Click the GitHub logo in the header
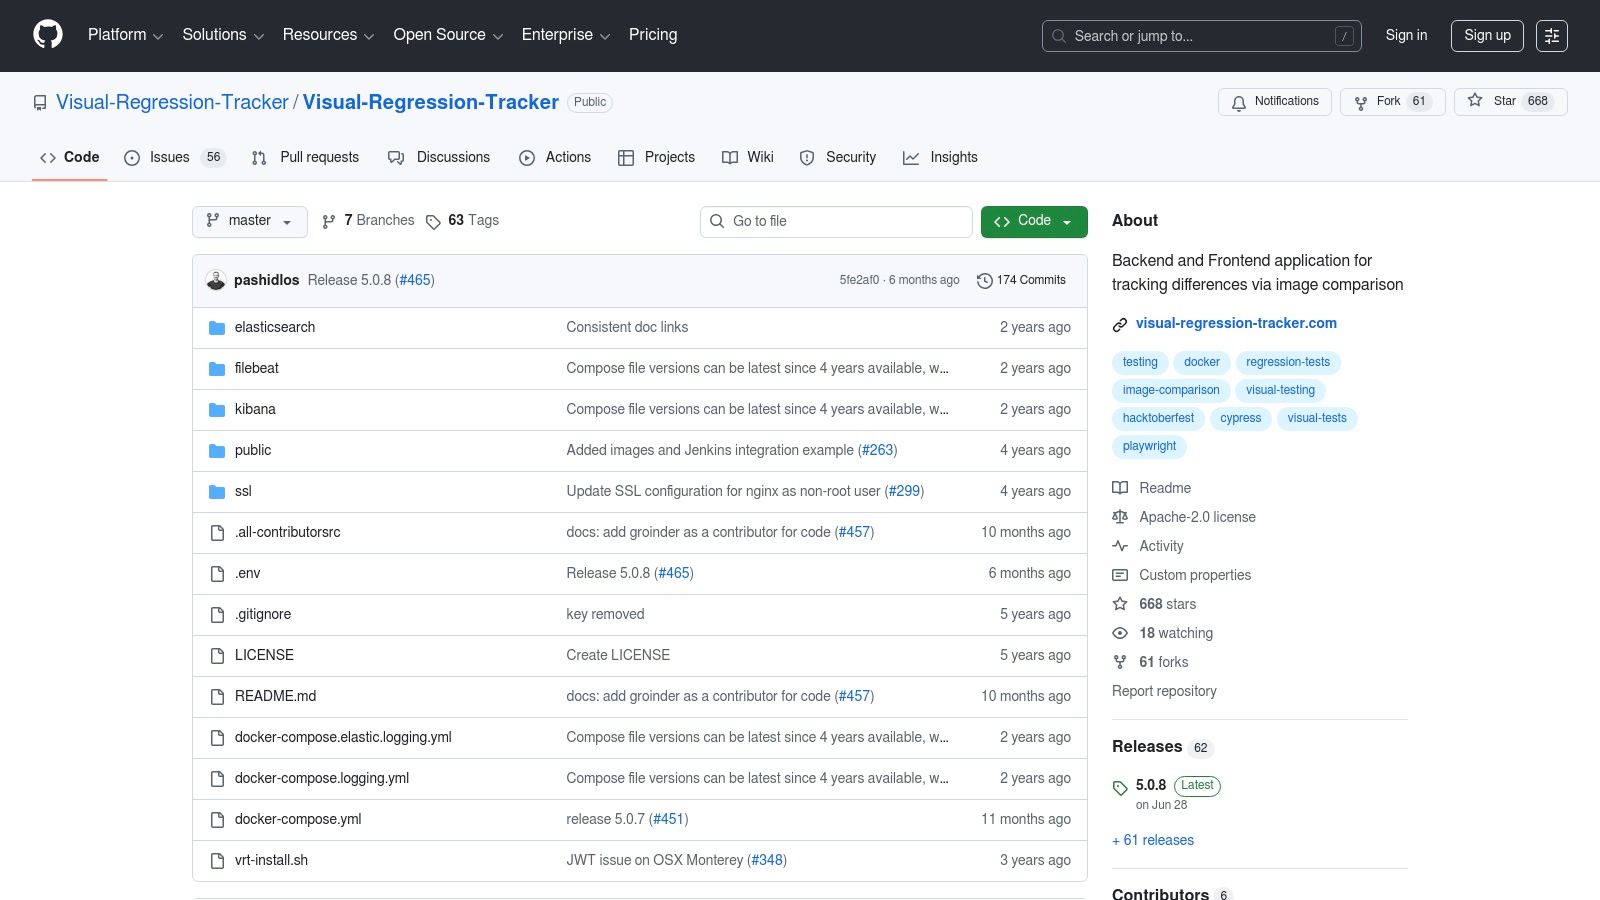This screenshot has width=1600, height=900. (47, 35)
